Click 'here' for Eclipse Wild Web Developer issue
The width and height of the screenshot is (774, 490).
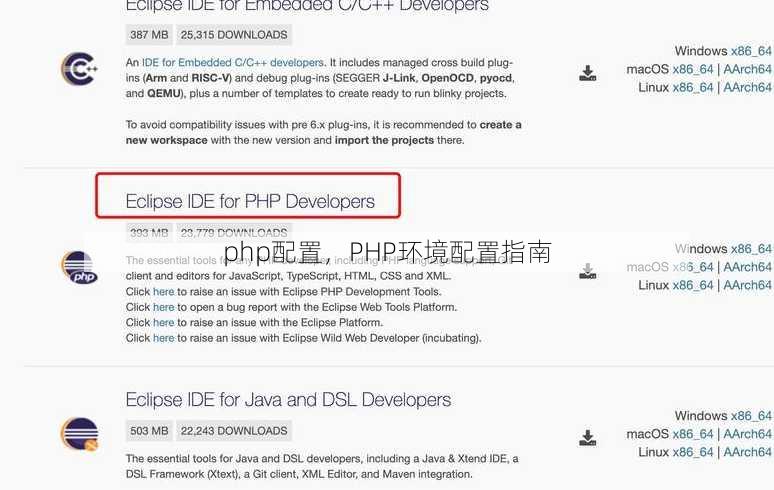164,338
